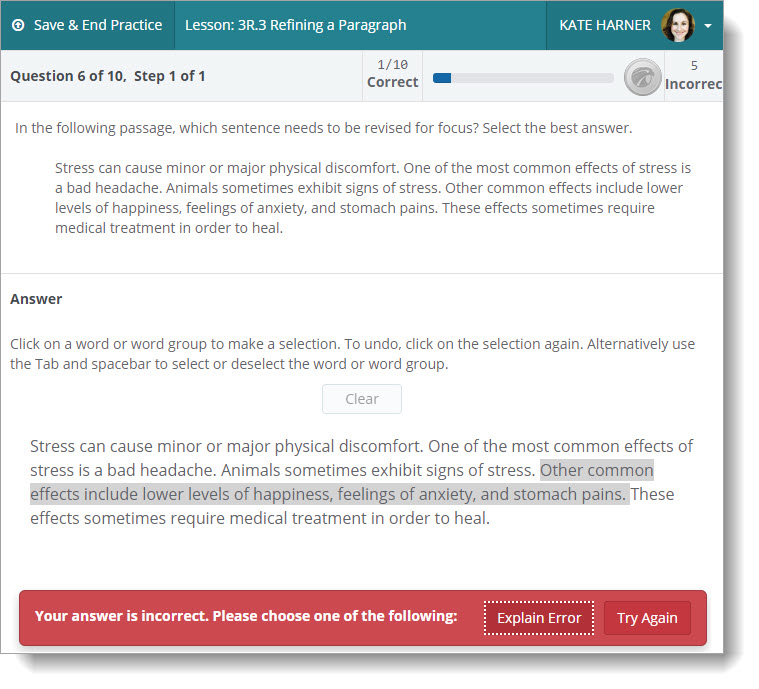Select answer sentence "Animals sometimes exhibit signs of stress."
759x689 pixels.
377,470
